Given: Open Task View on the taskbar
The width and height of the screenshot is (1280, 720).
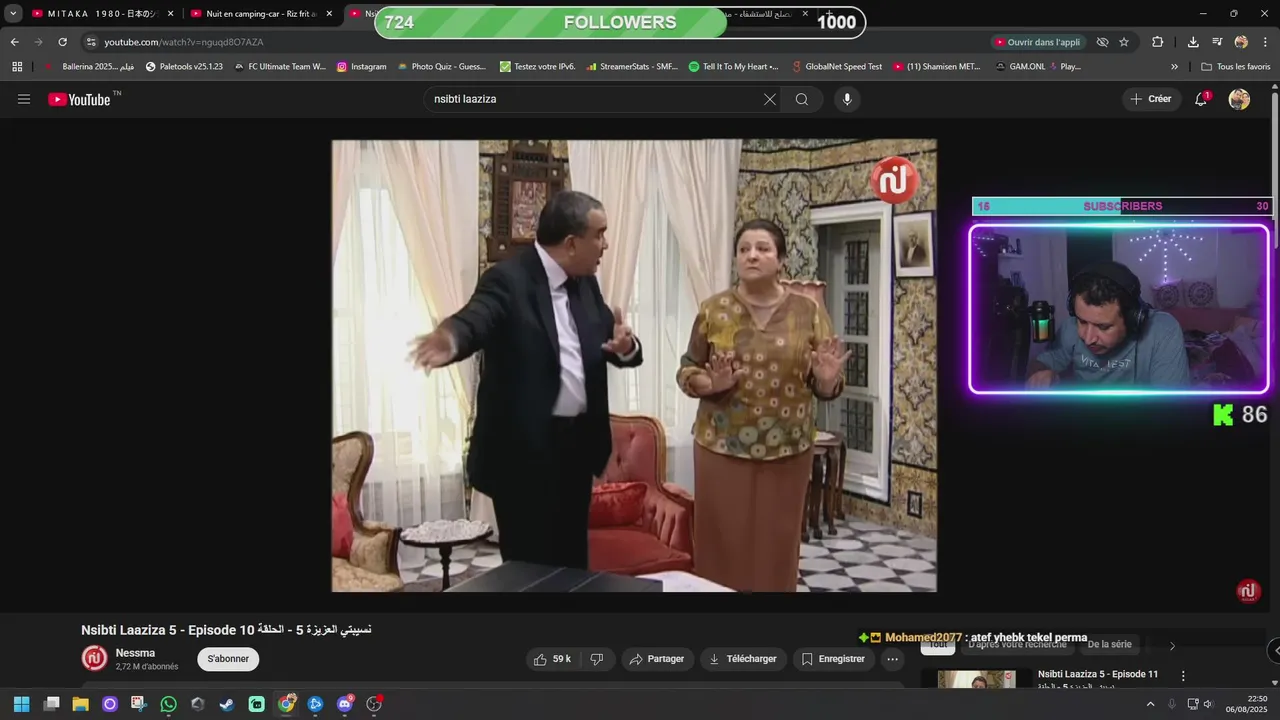Looking at the screenshot, I should 51,704.
